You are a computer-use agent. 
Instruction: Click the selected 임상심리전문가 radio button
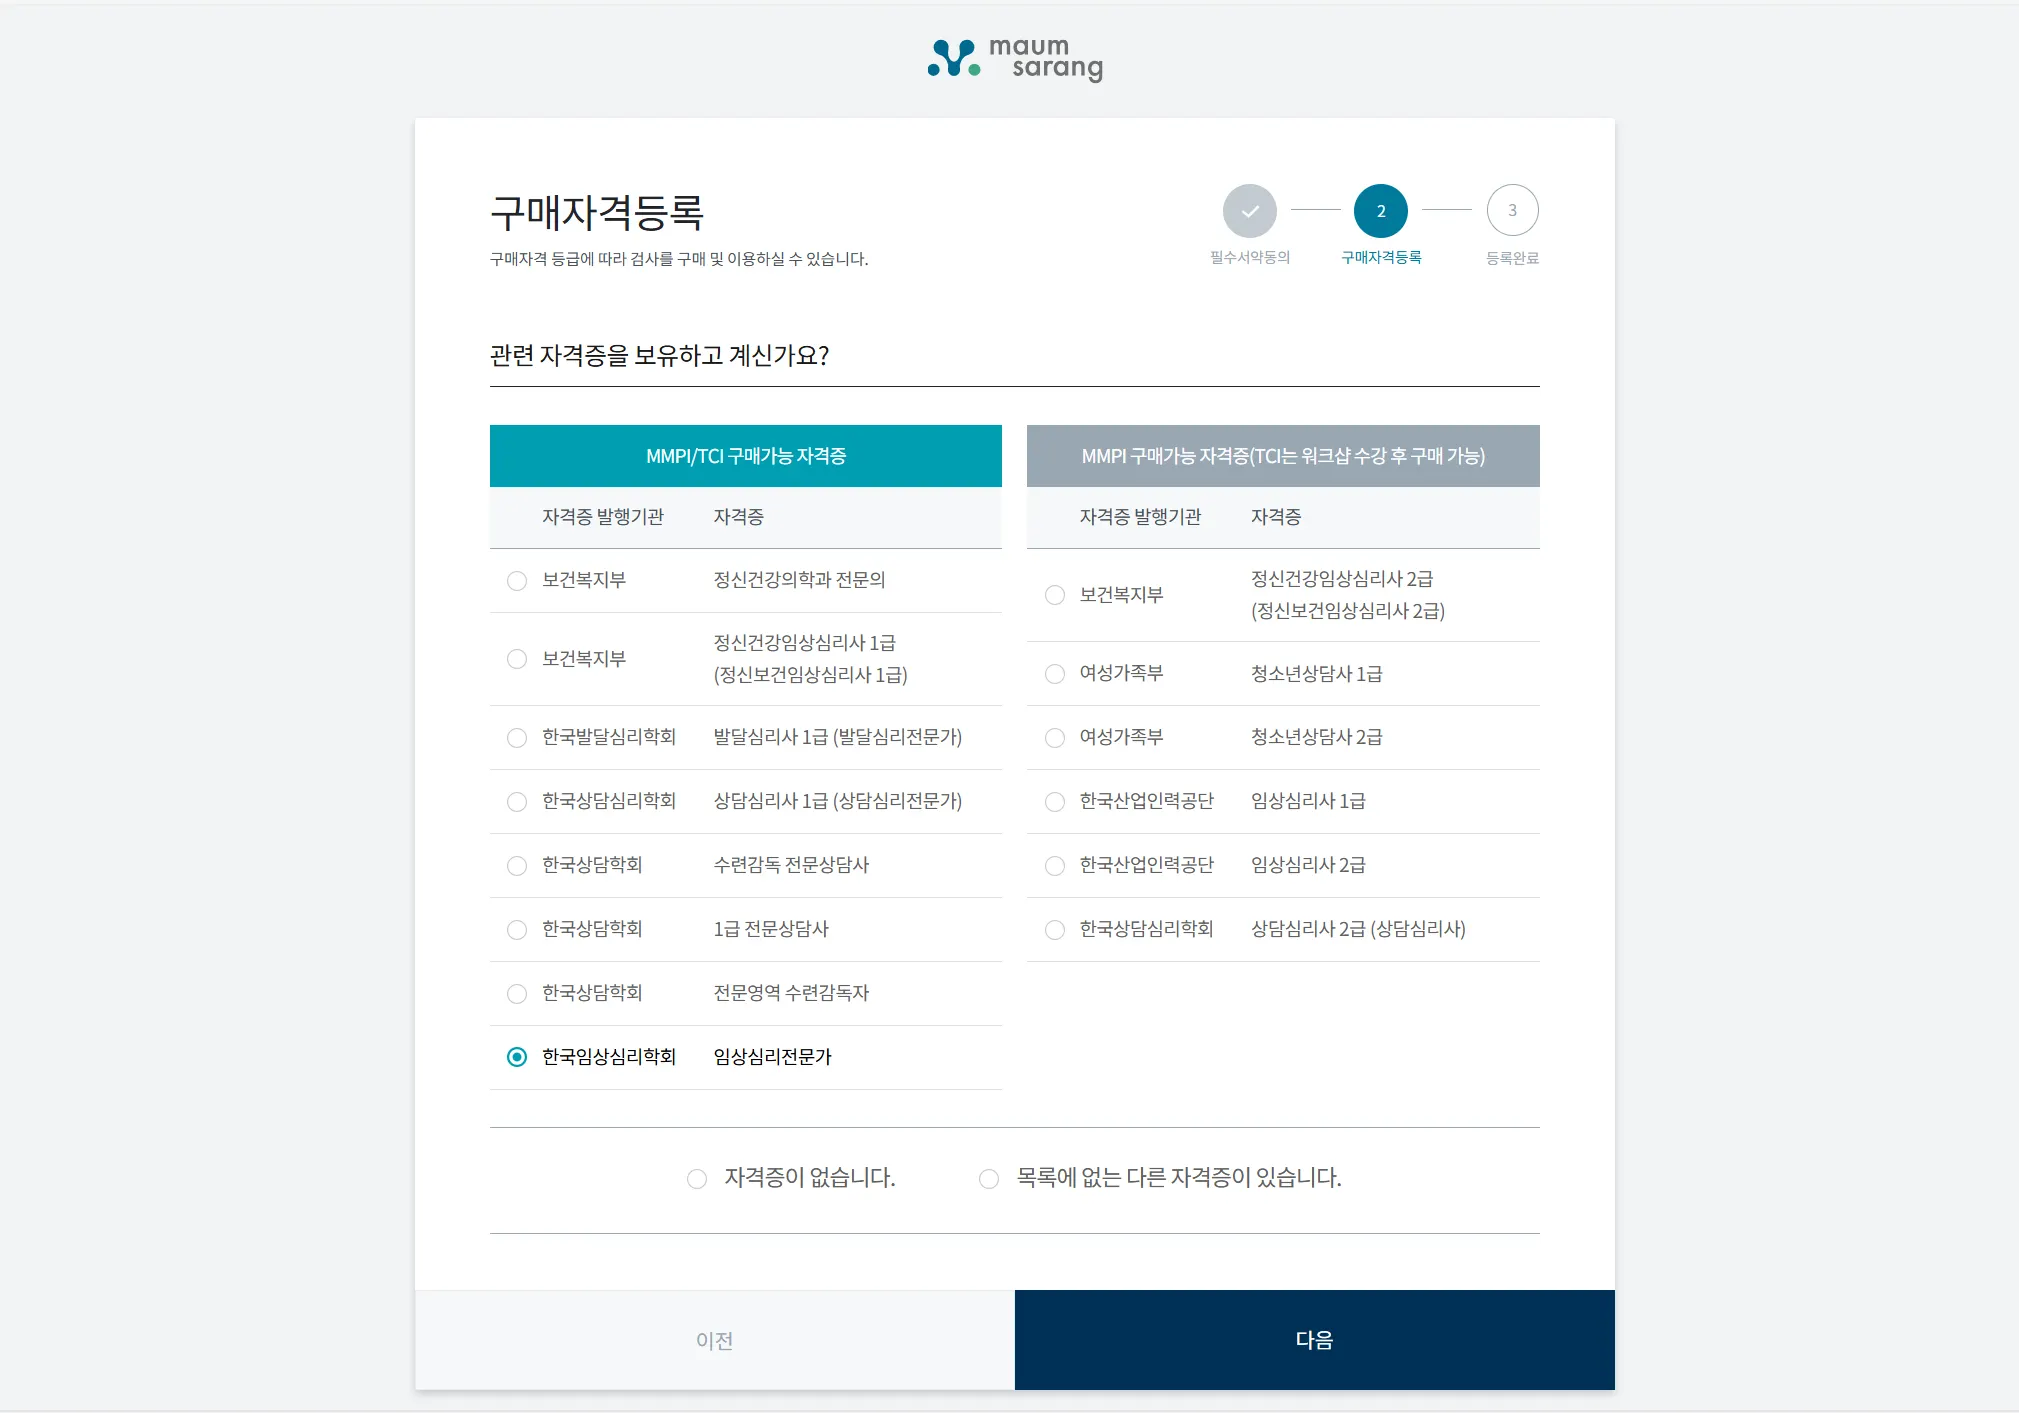pyautogui.click(x=517, y=1057)
